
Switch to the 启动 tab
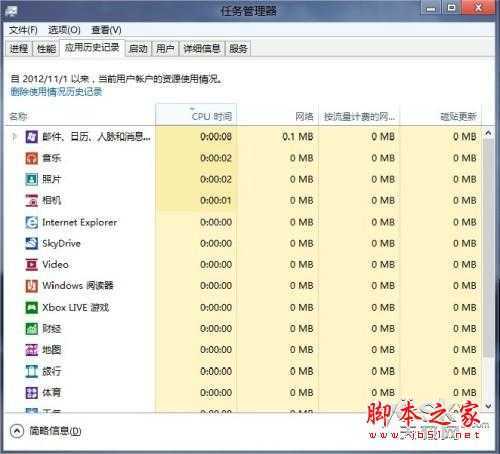(138, 49)
